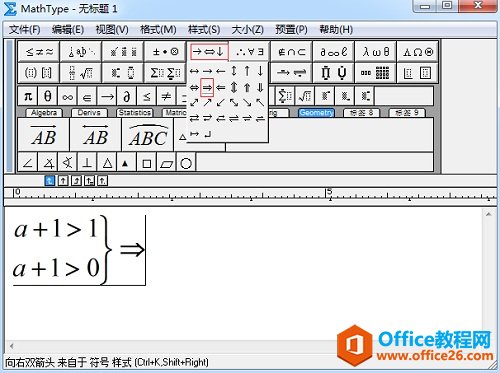Open the summation templates palette
500x373 pixels.
coord(165,72)
